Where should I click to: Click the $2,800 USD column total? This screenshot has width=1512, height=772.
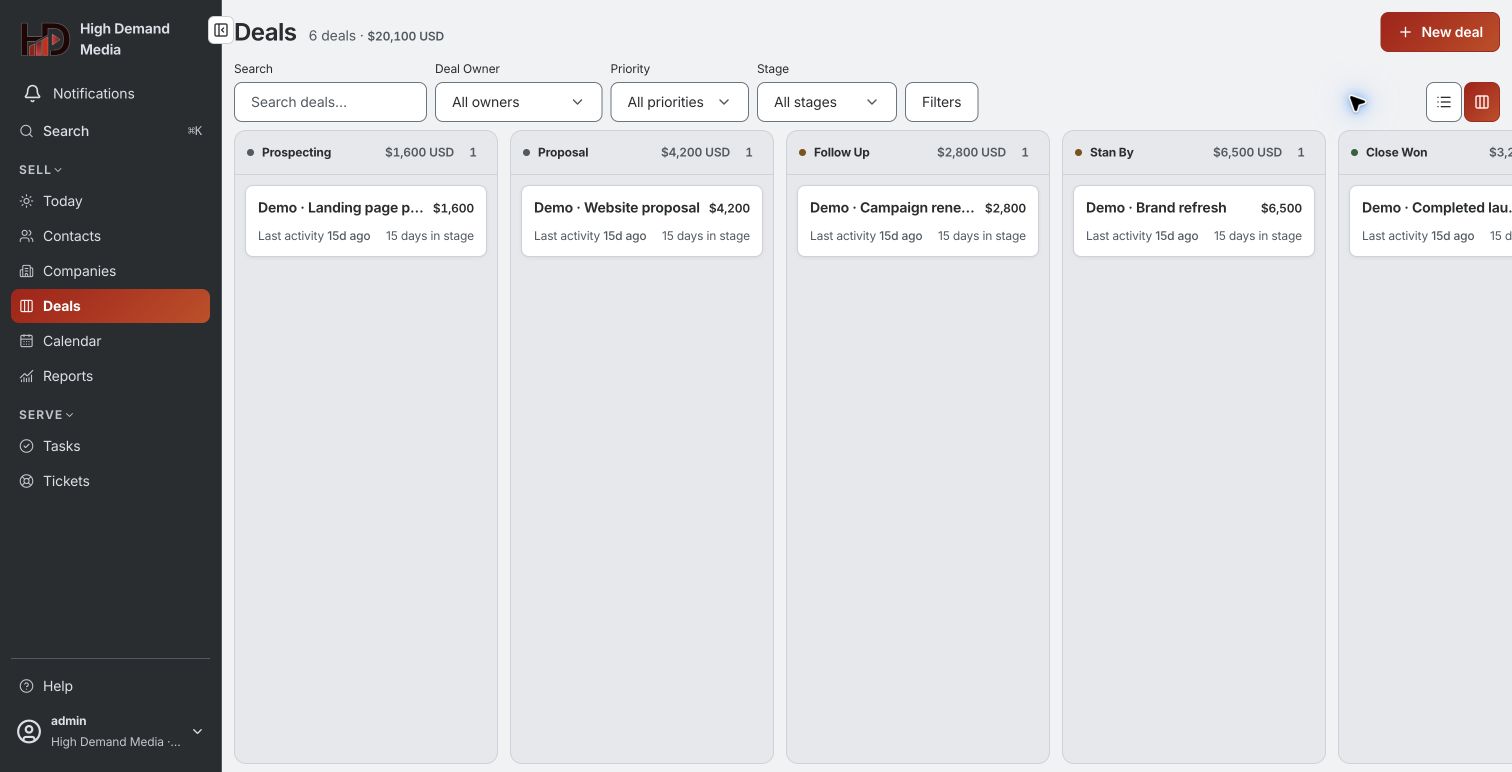[971, 153]
